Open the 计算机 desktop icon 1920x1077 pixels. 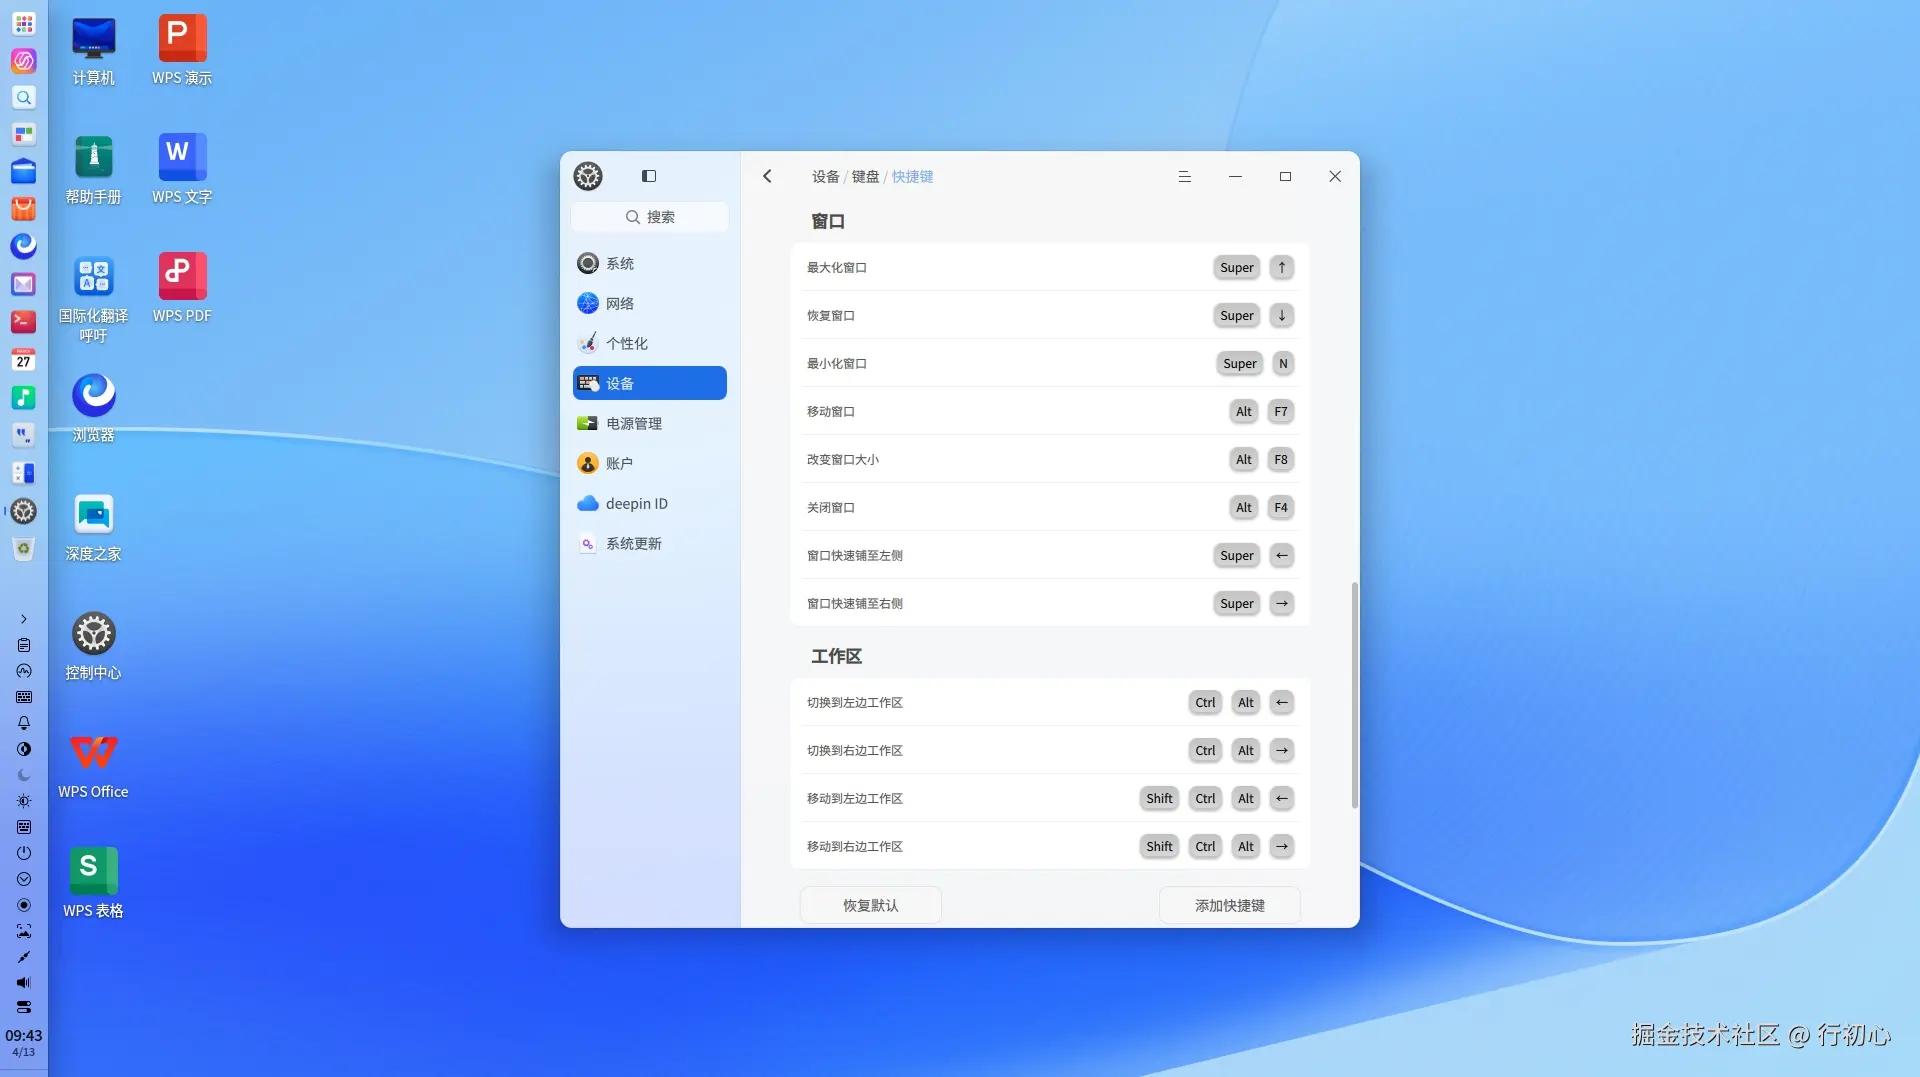93,50
